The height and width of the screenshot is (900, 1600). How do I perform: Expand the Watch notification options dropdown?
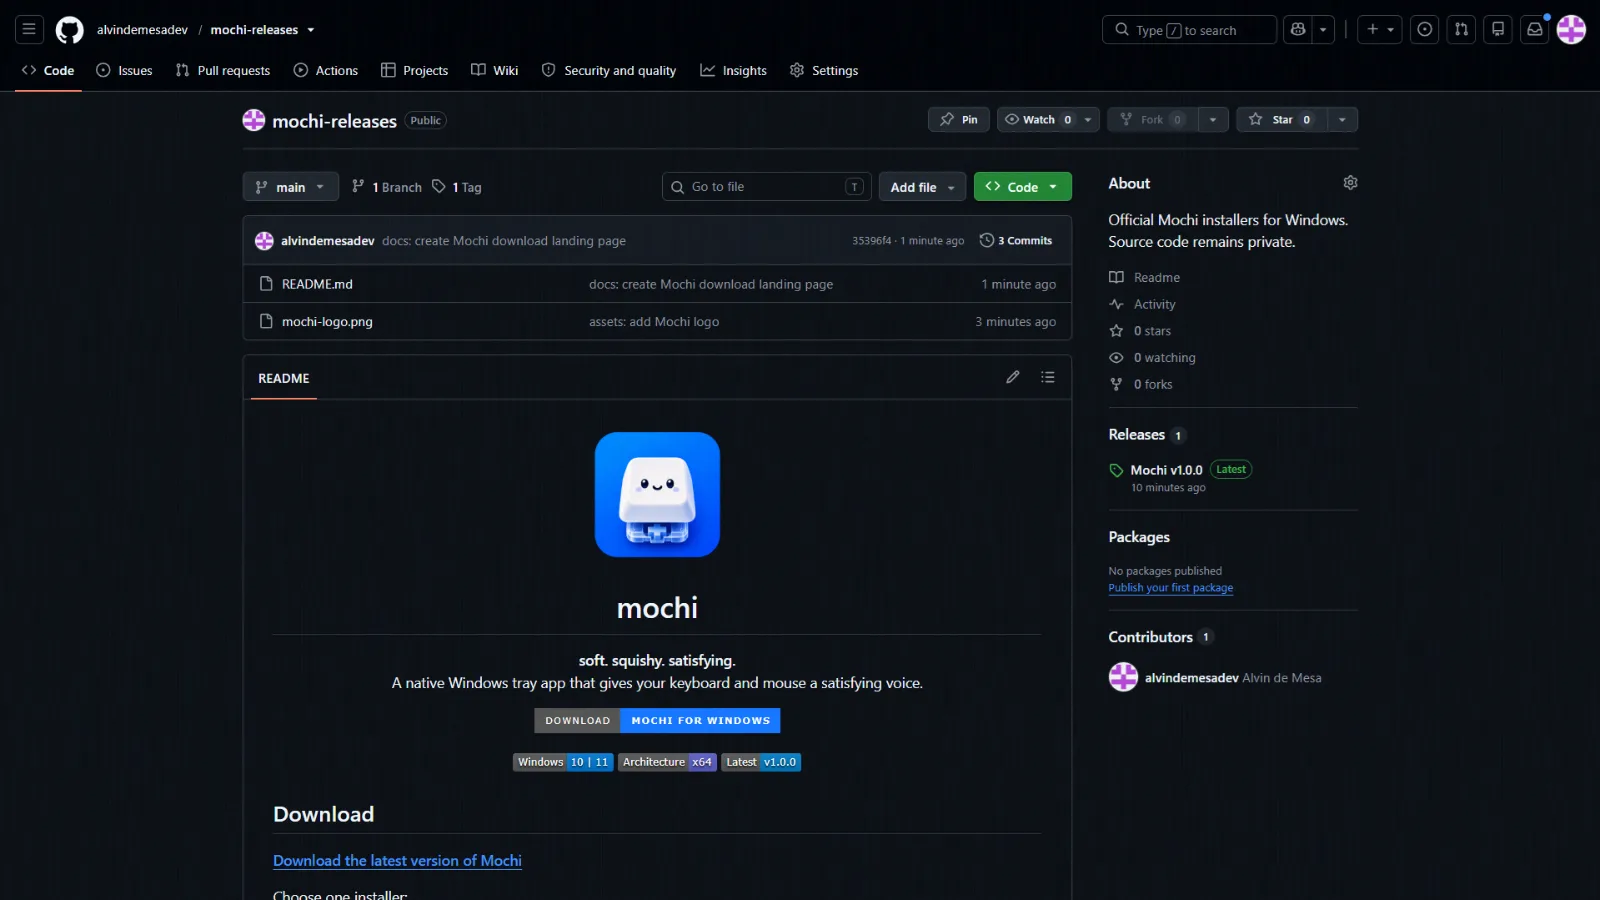[x=1088, y=119]
